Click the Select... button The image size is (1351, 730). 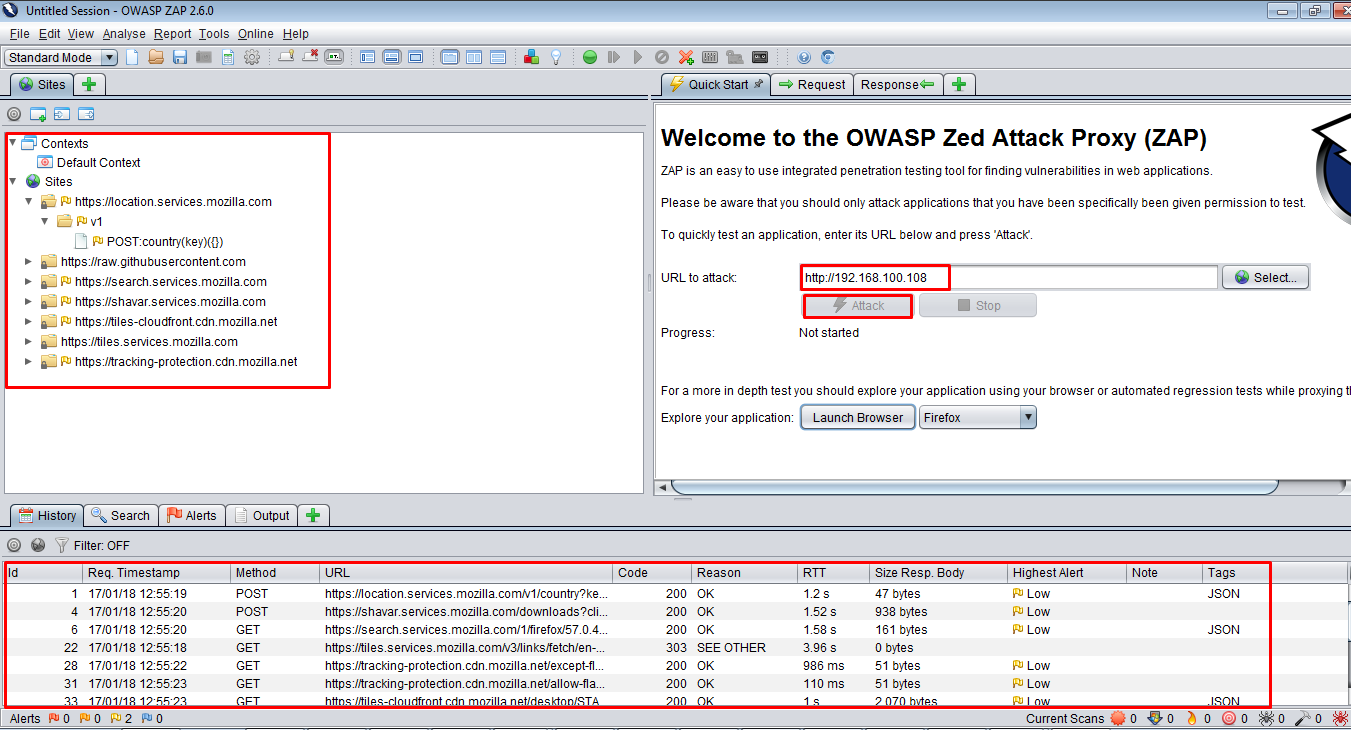click(x=1265, y=277)
